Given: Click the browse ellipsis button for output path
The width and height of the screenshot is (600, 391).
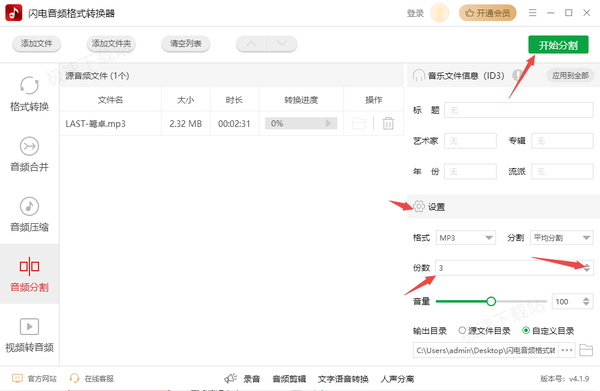Looking at the screenshot, I should coord(567,350).
